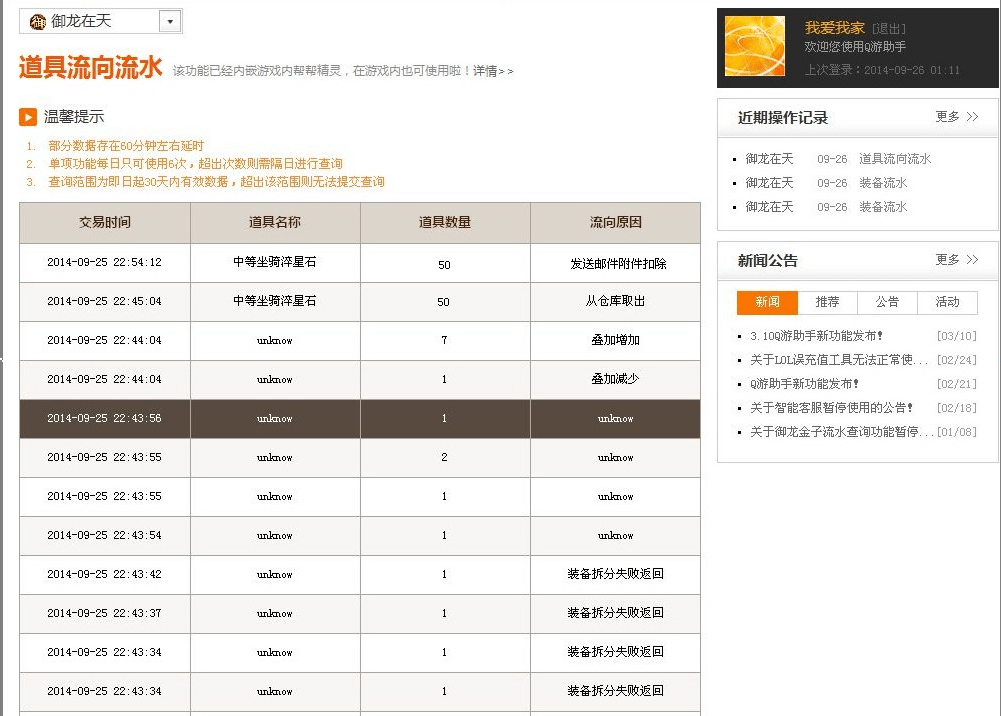Click the orange 温馨提示 arrow icon
Image resolution: width=1001 pixels, height=716 pixels.
(28, 117)
